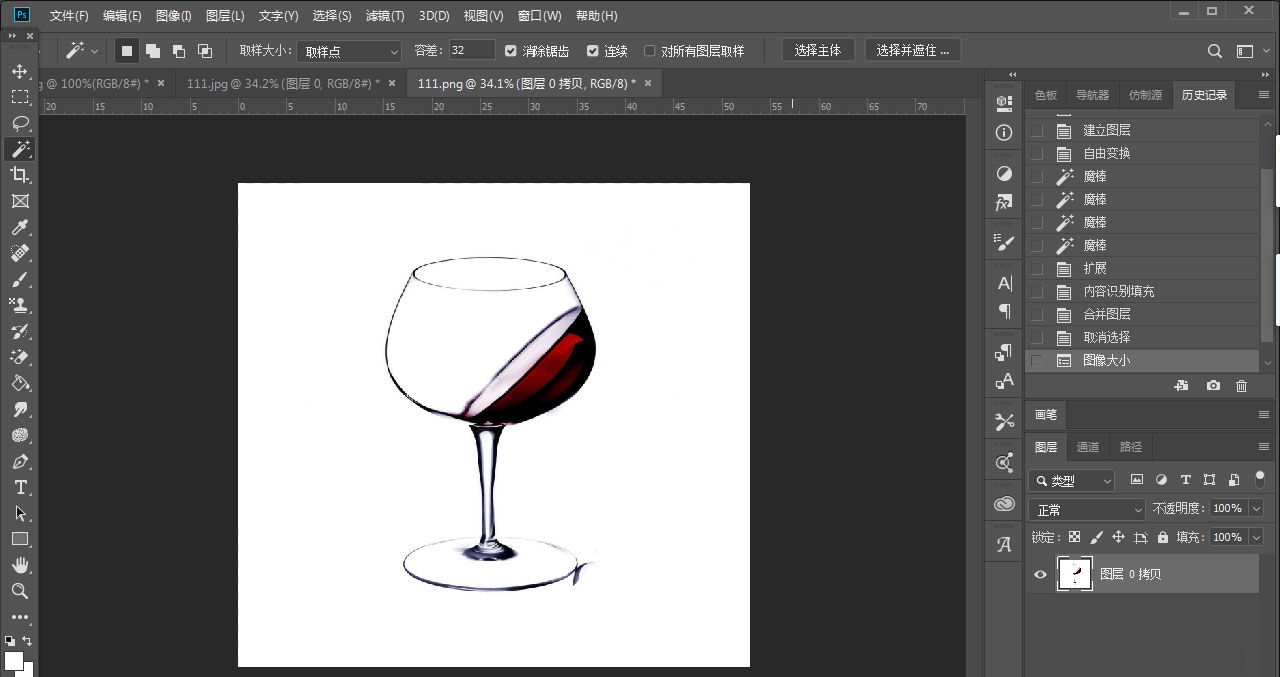This screenshot has height=677, width=1280.
Task: Open the History panel flyout menu
Action: pos(1263,95)
